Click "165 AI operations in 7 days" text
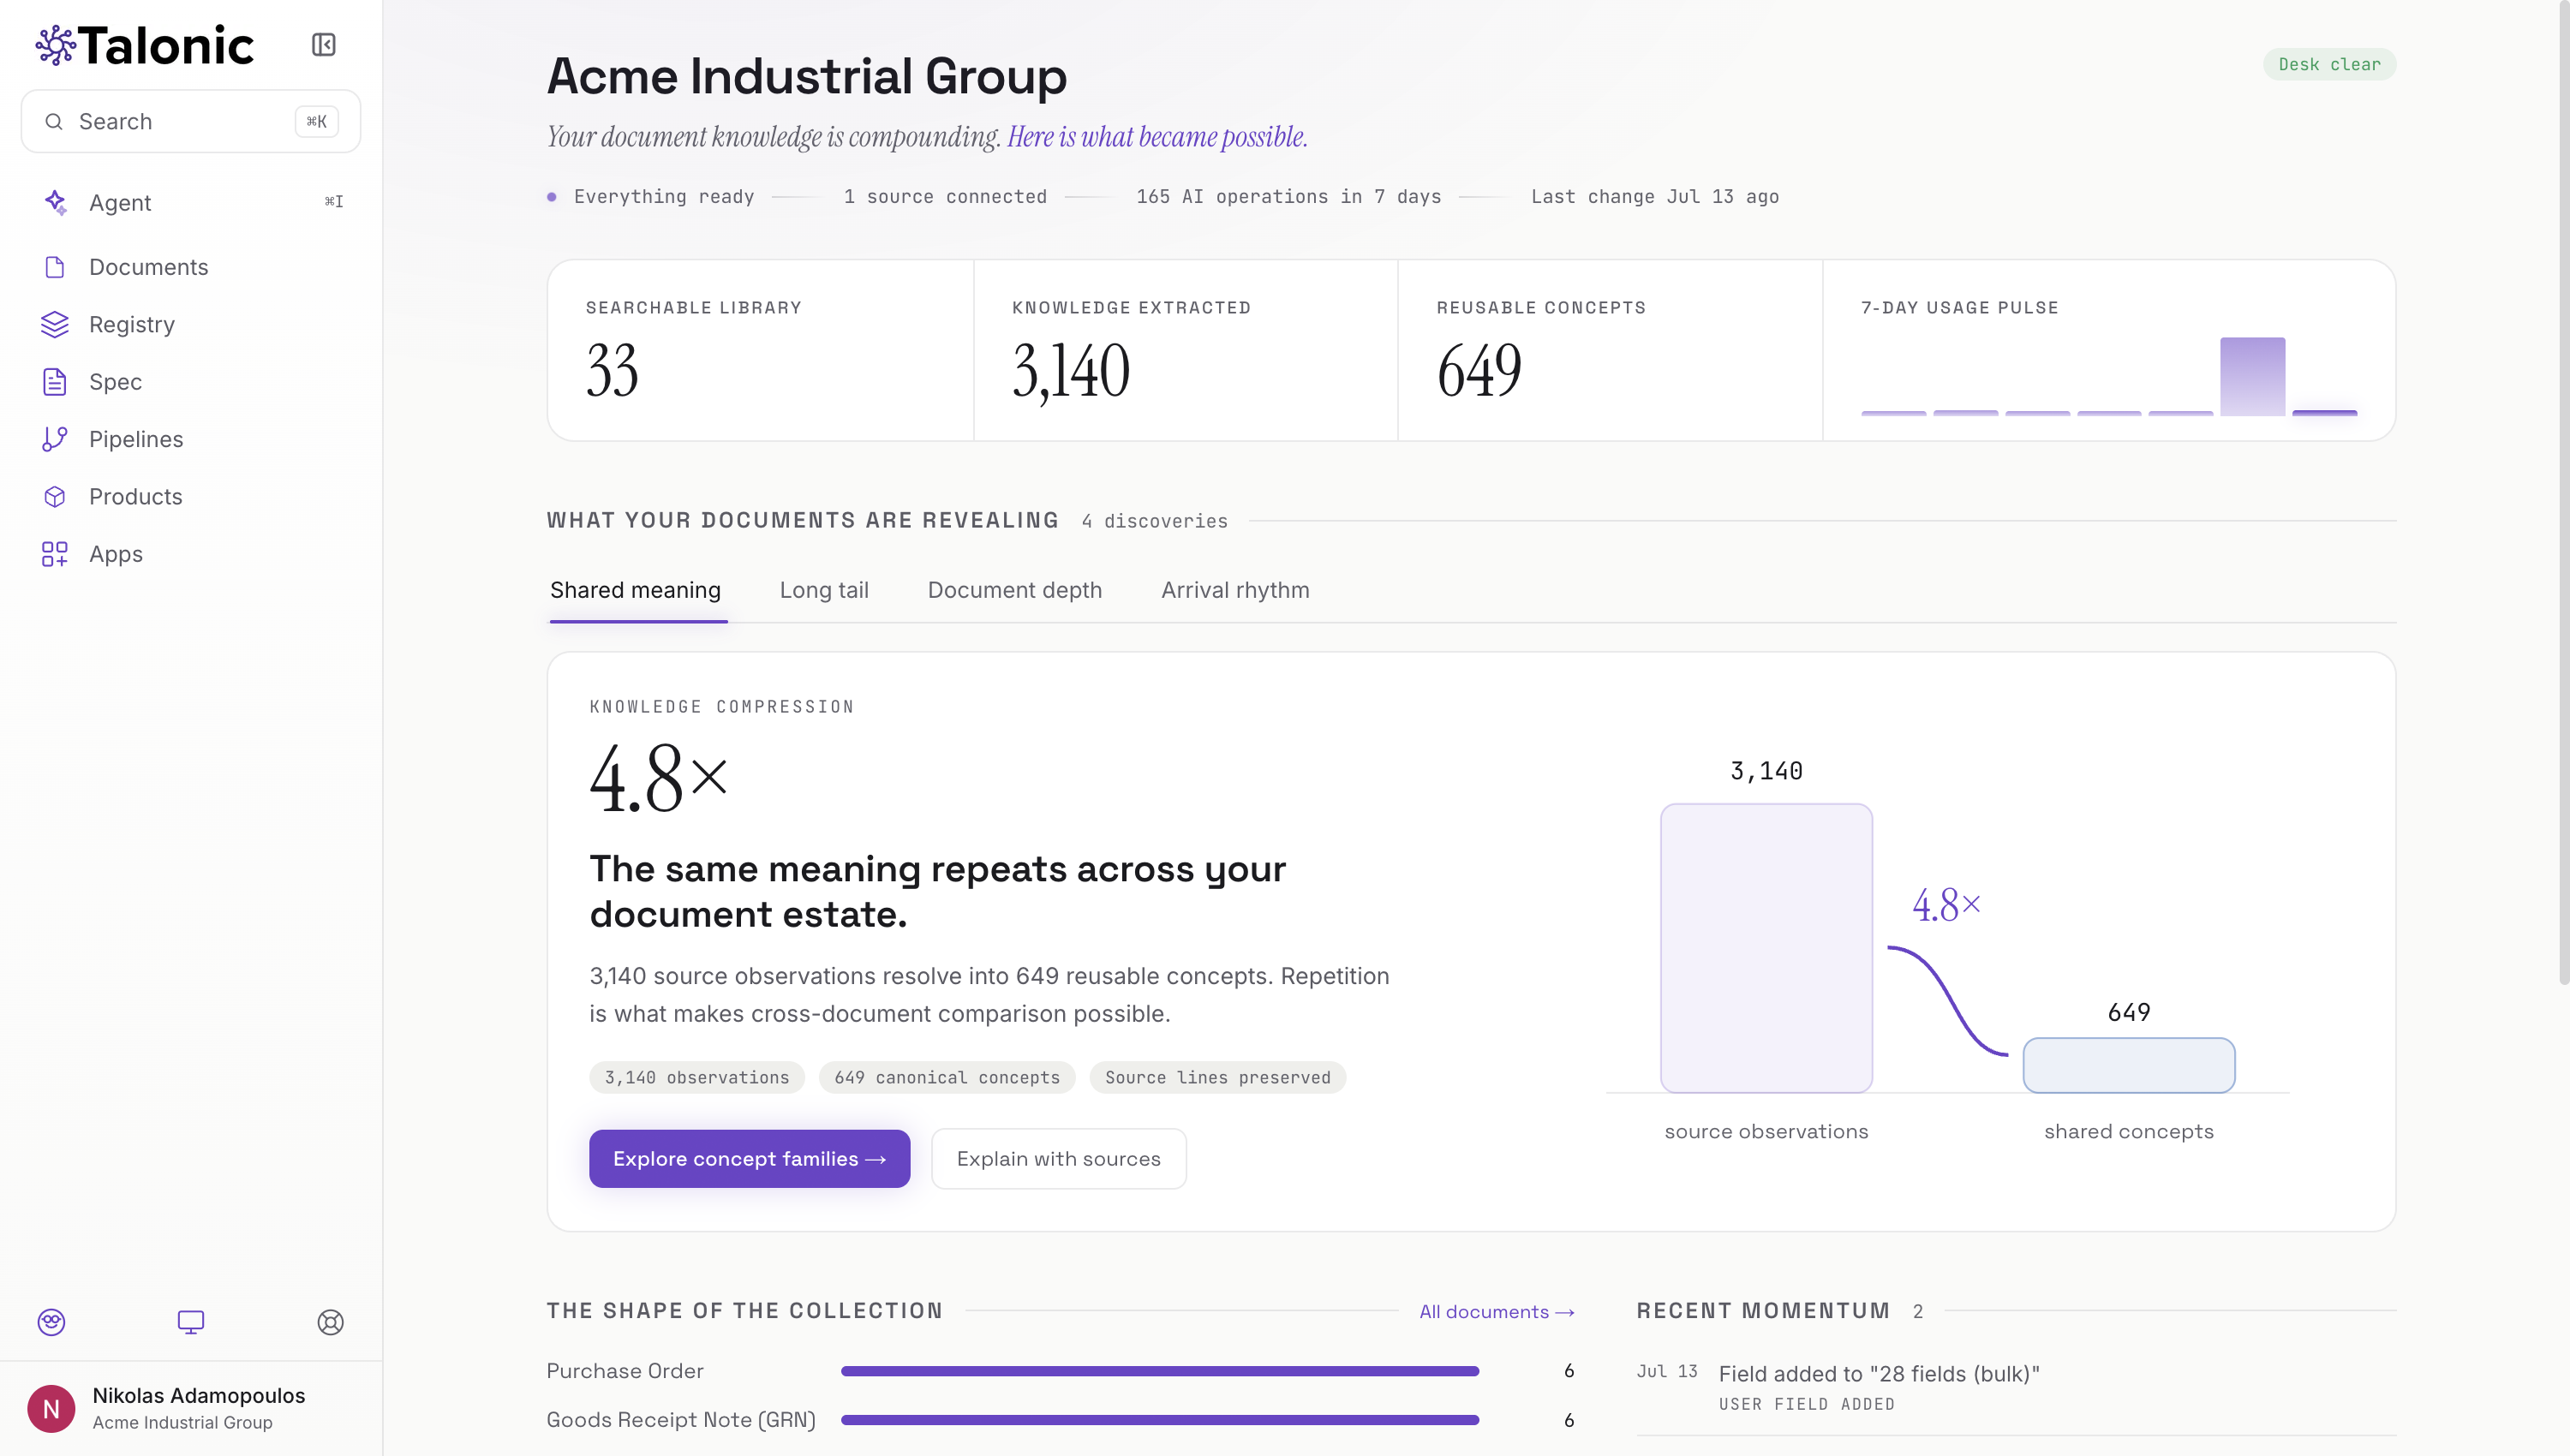The image size is (2570, 1456). click(x=1289, y=197)
